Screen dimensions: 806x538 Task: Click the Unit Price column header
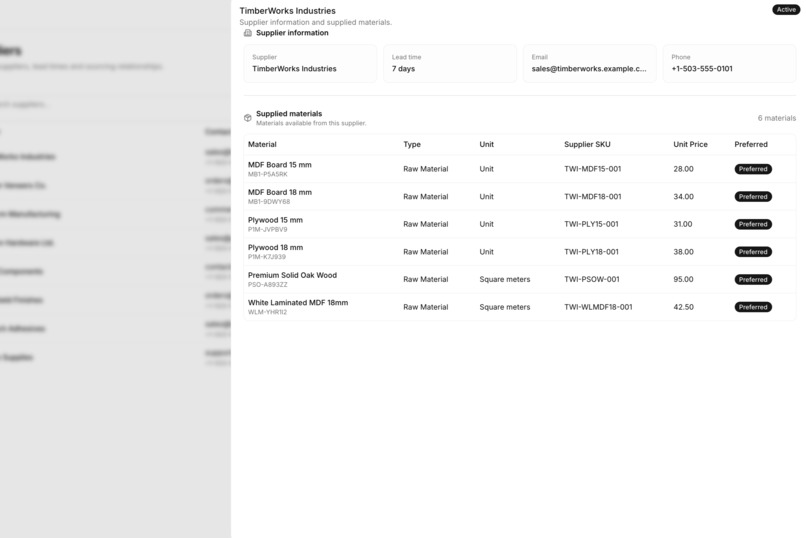(x=690, y=144)
